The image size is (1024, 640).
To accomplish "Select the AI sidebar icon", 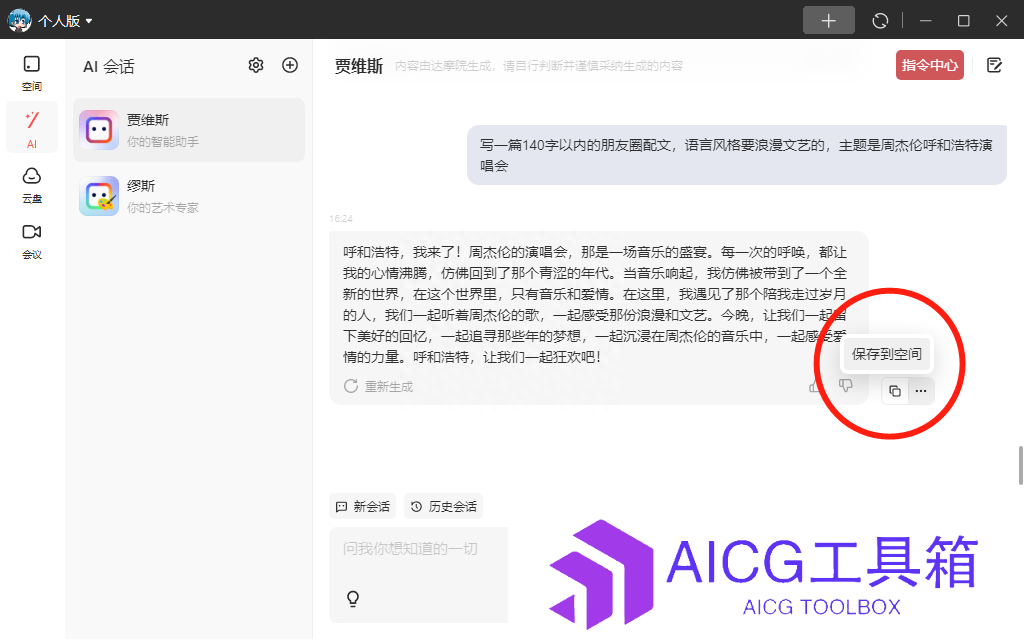I will [31, 128].
